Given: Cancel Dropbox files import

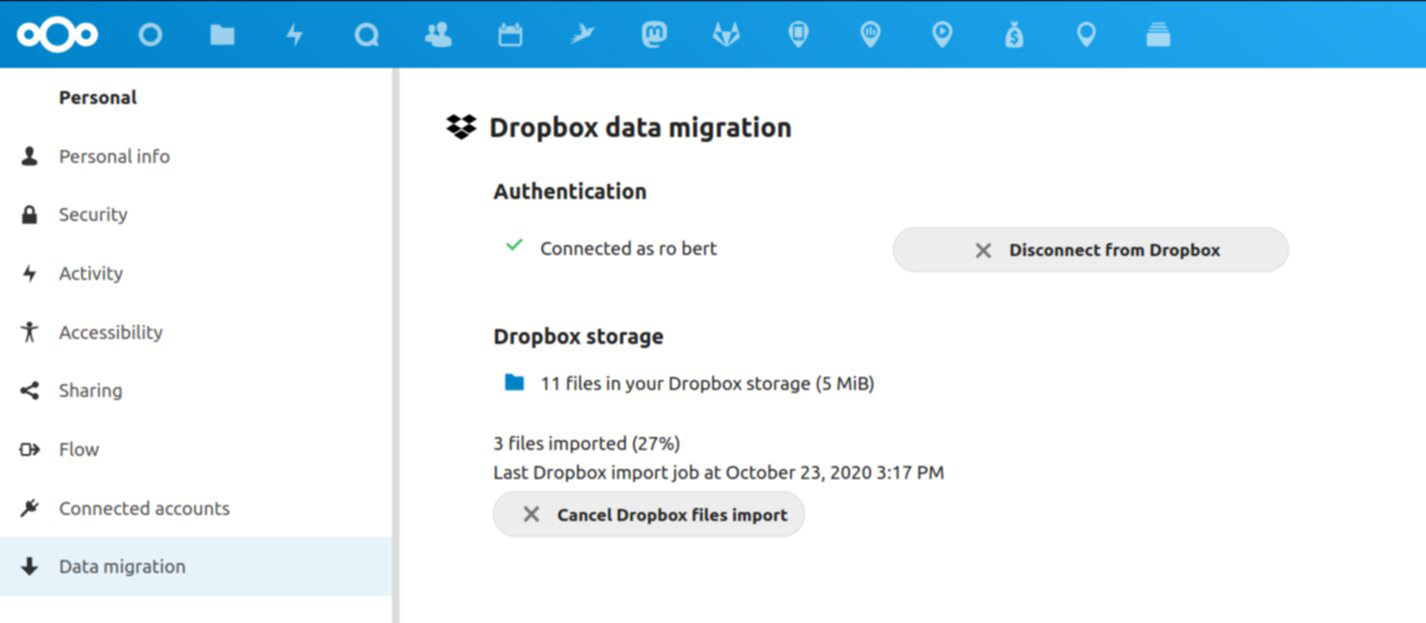Looking at the screenshot, I should (649, 514).
